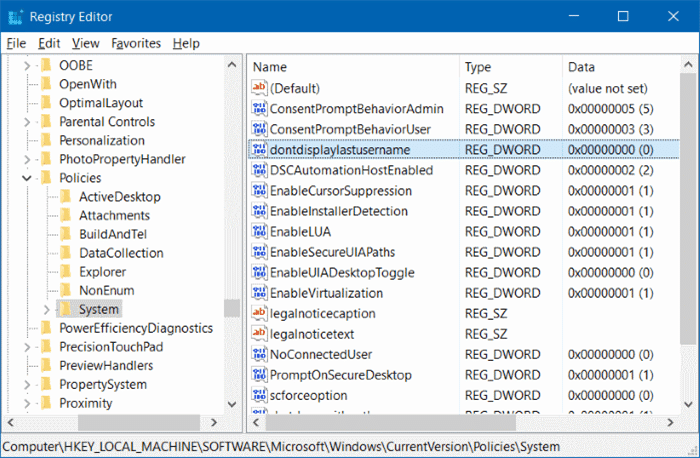Click the values pane scroll down arrow
700x458 pixels.
click(688, 404)
